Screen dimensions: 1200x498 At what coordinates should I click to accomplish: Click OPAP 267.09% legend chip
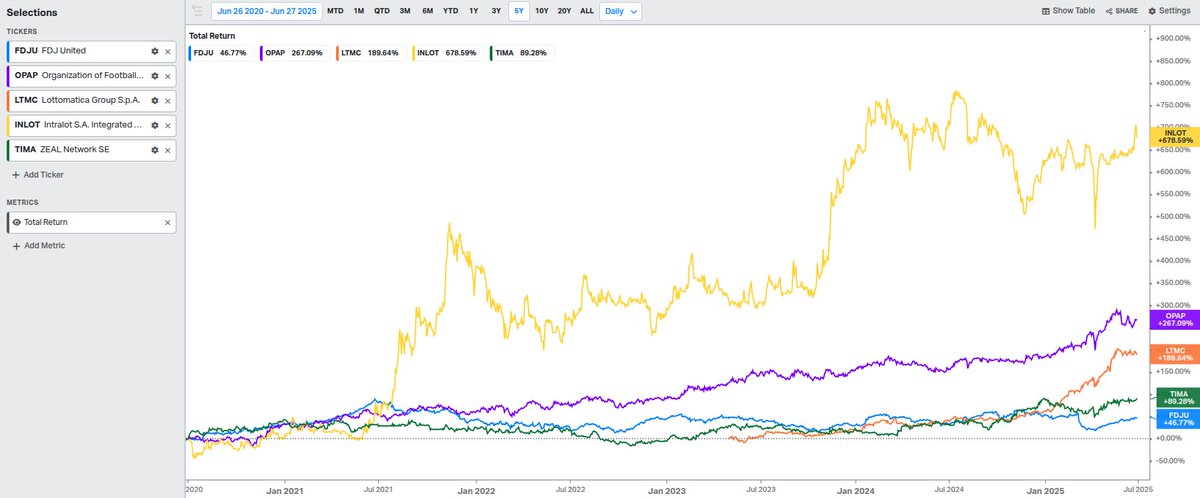click(296, 52)
